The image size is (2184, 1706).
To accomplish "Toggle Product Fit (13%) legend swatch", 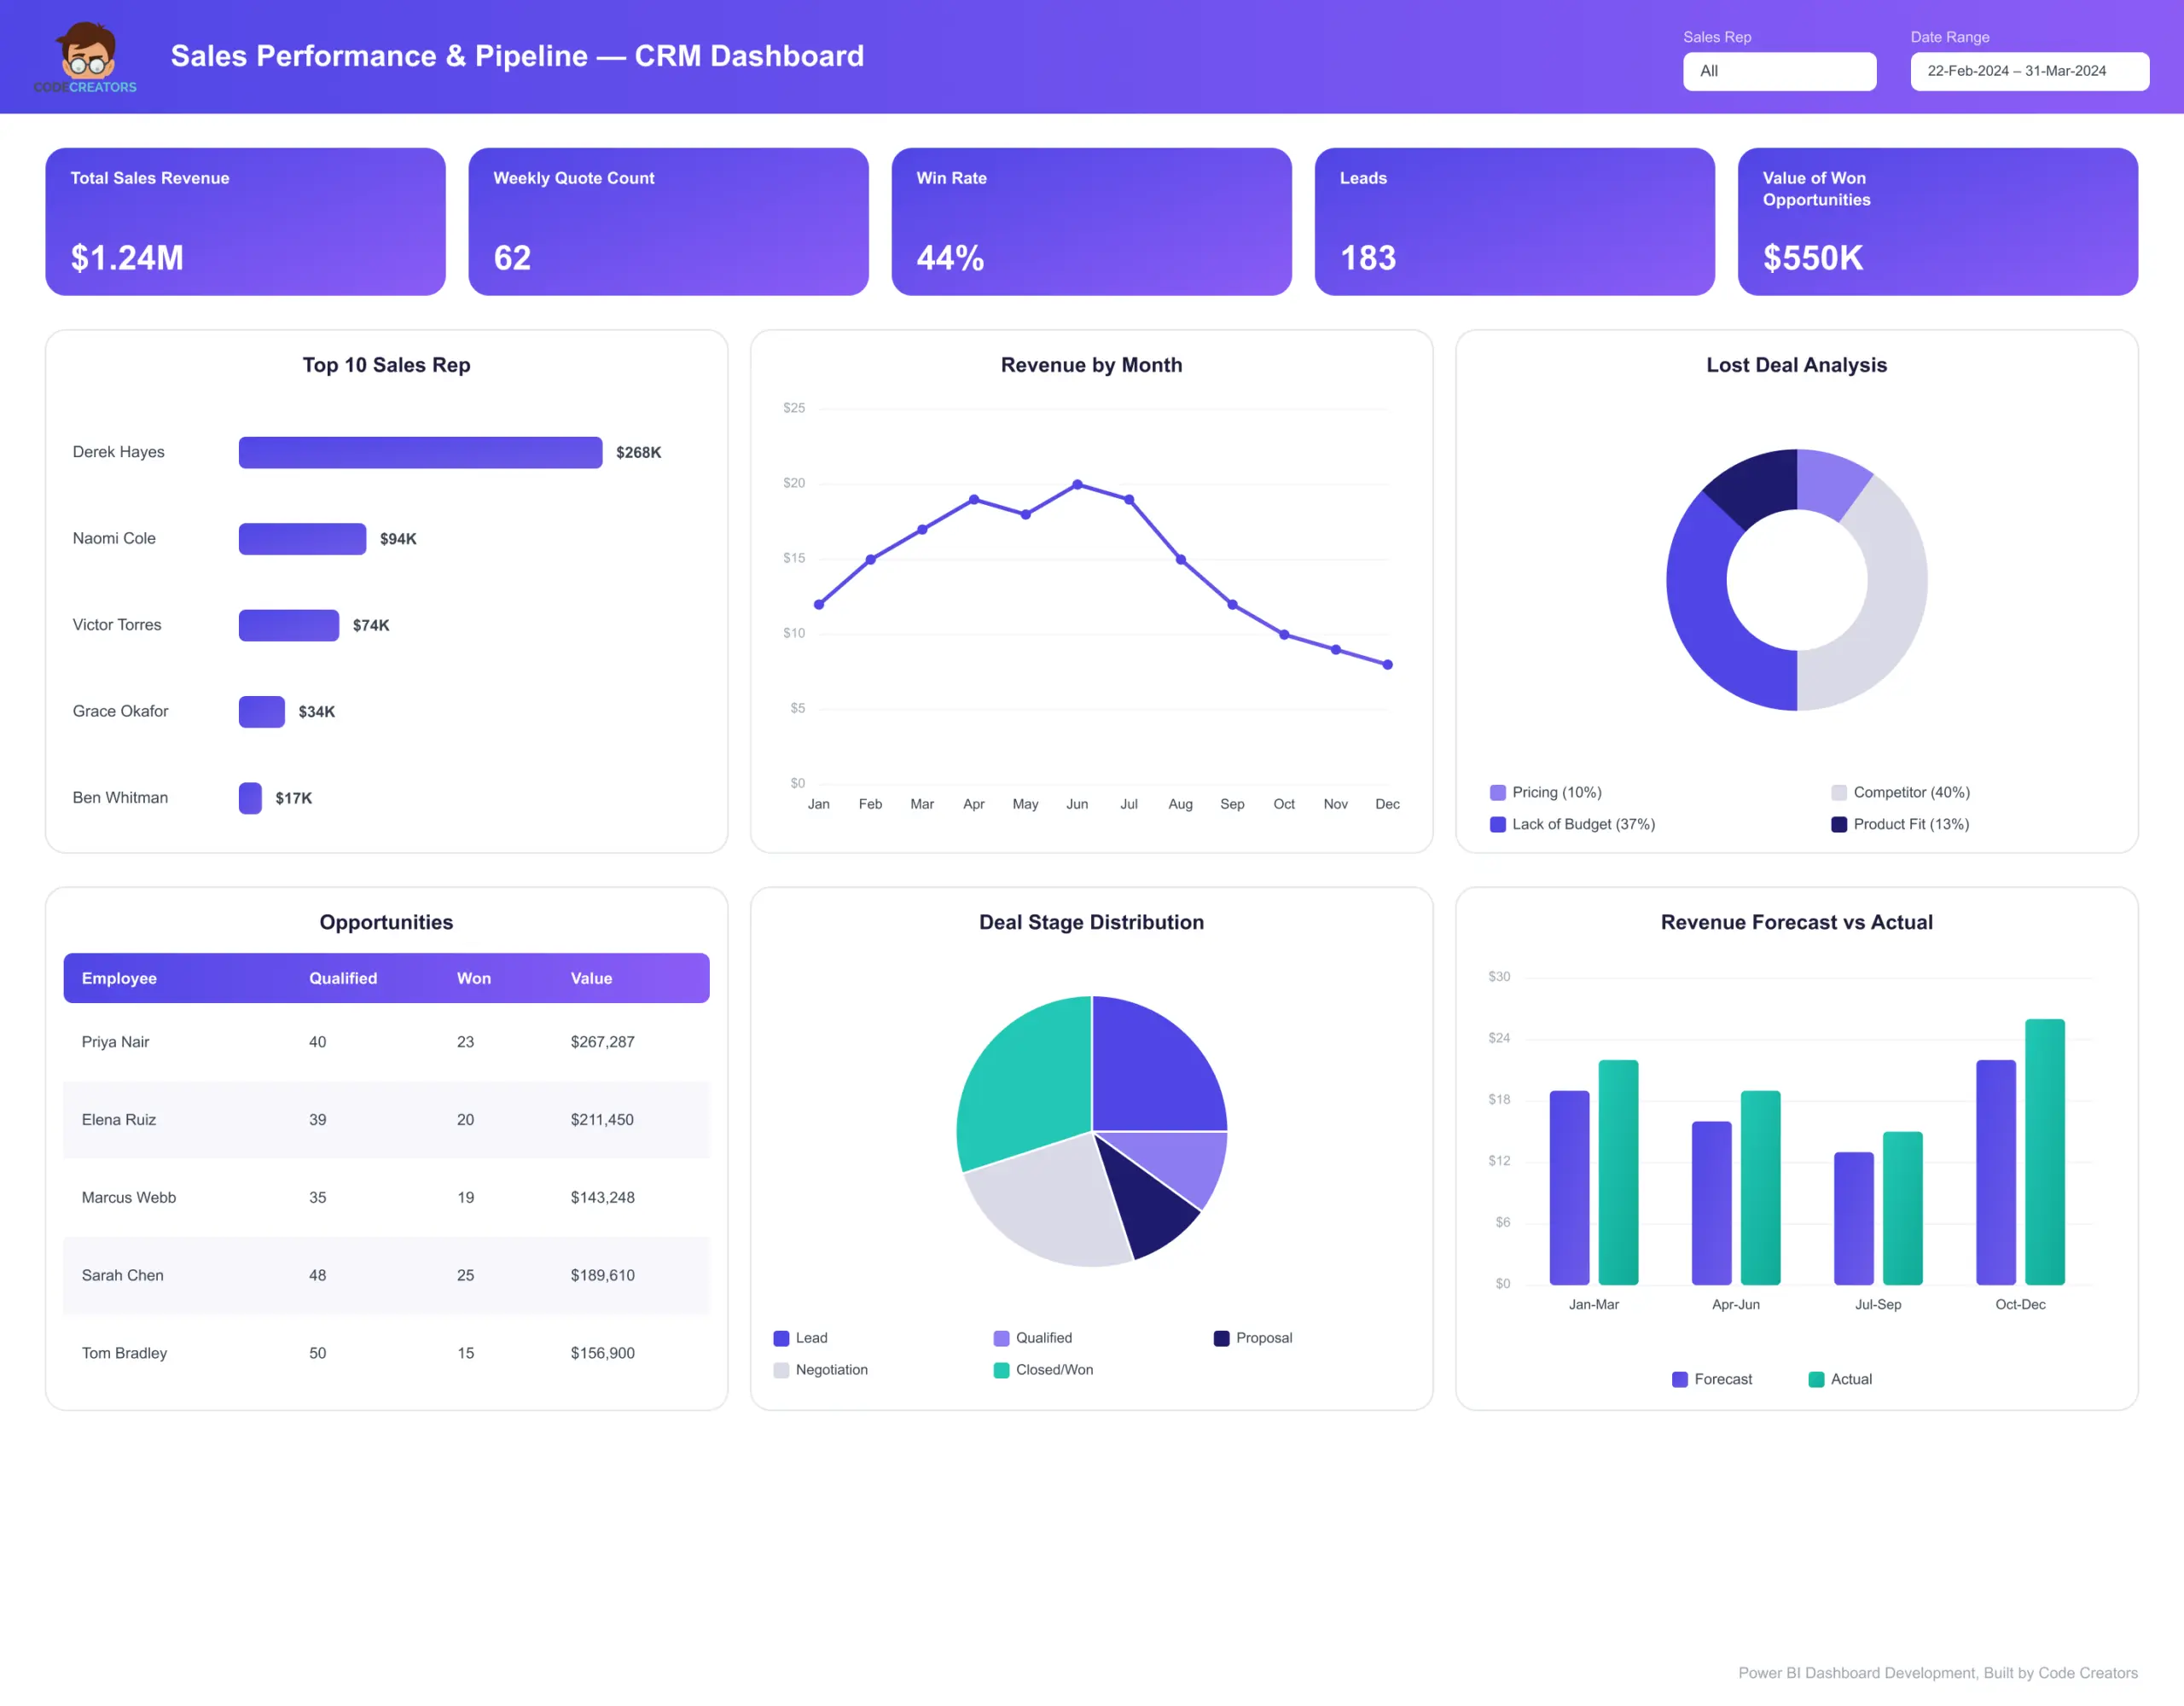I will [x=1838, y=824].
